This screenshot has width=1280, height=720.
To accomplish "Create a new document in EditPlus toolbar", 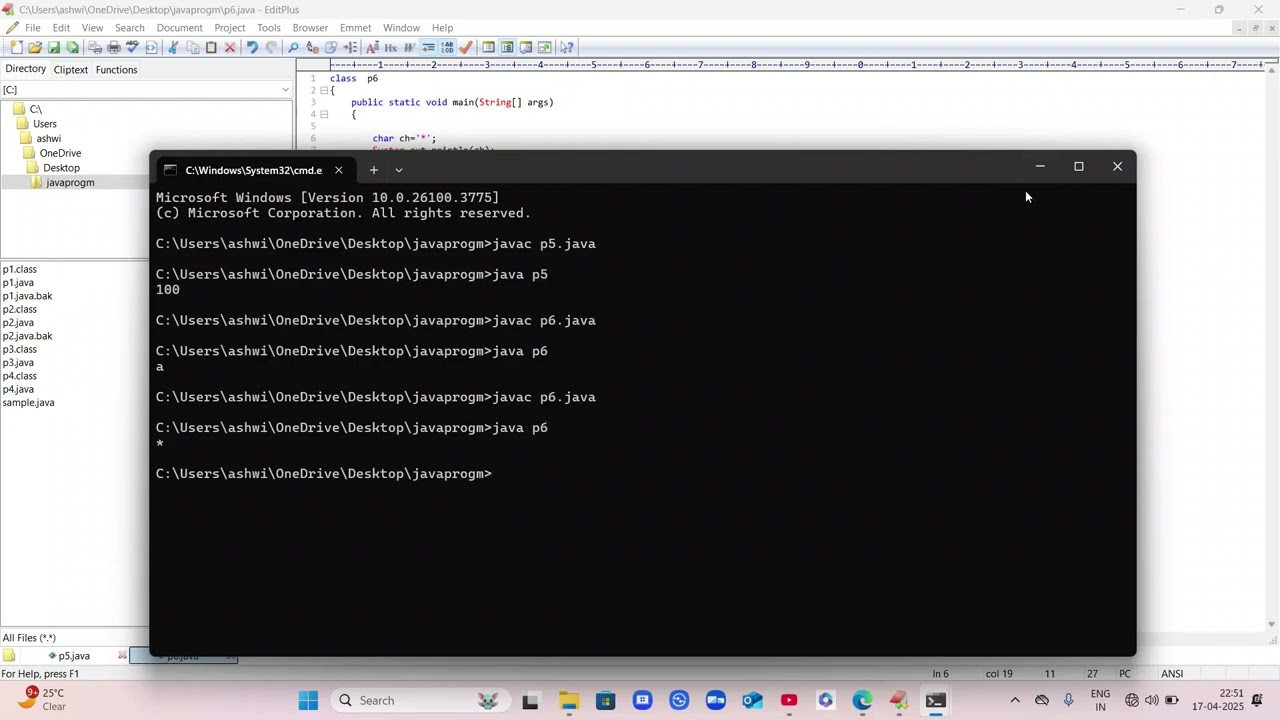I will tap(17, 47).
